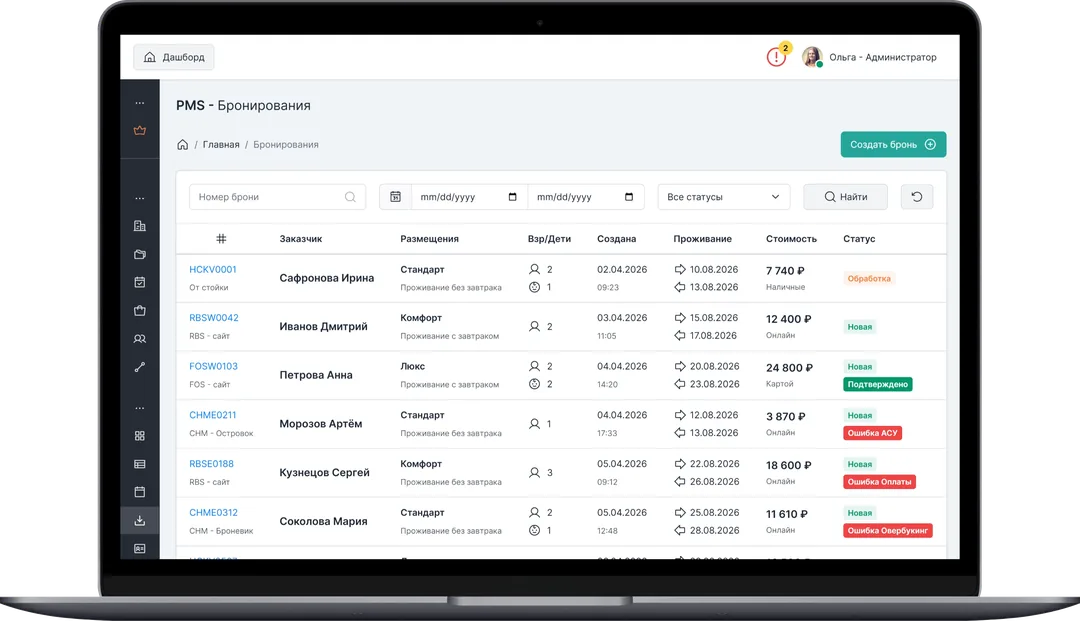Click the first mm/dd/yyyy date field
The image size is (1080, 621).
tap(469, 197)
